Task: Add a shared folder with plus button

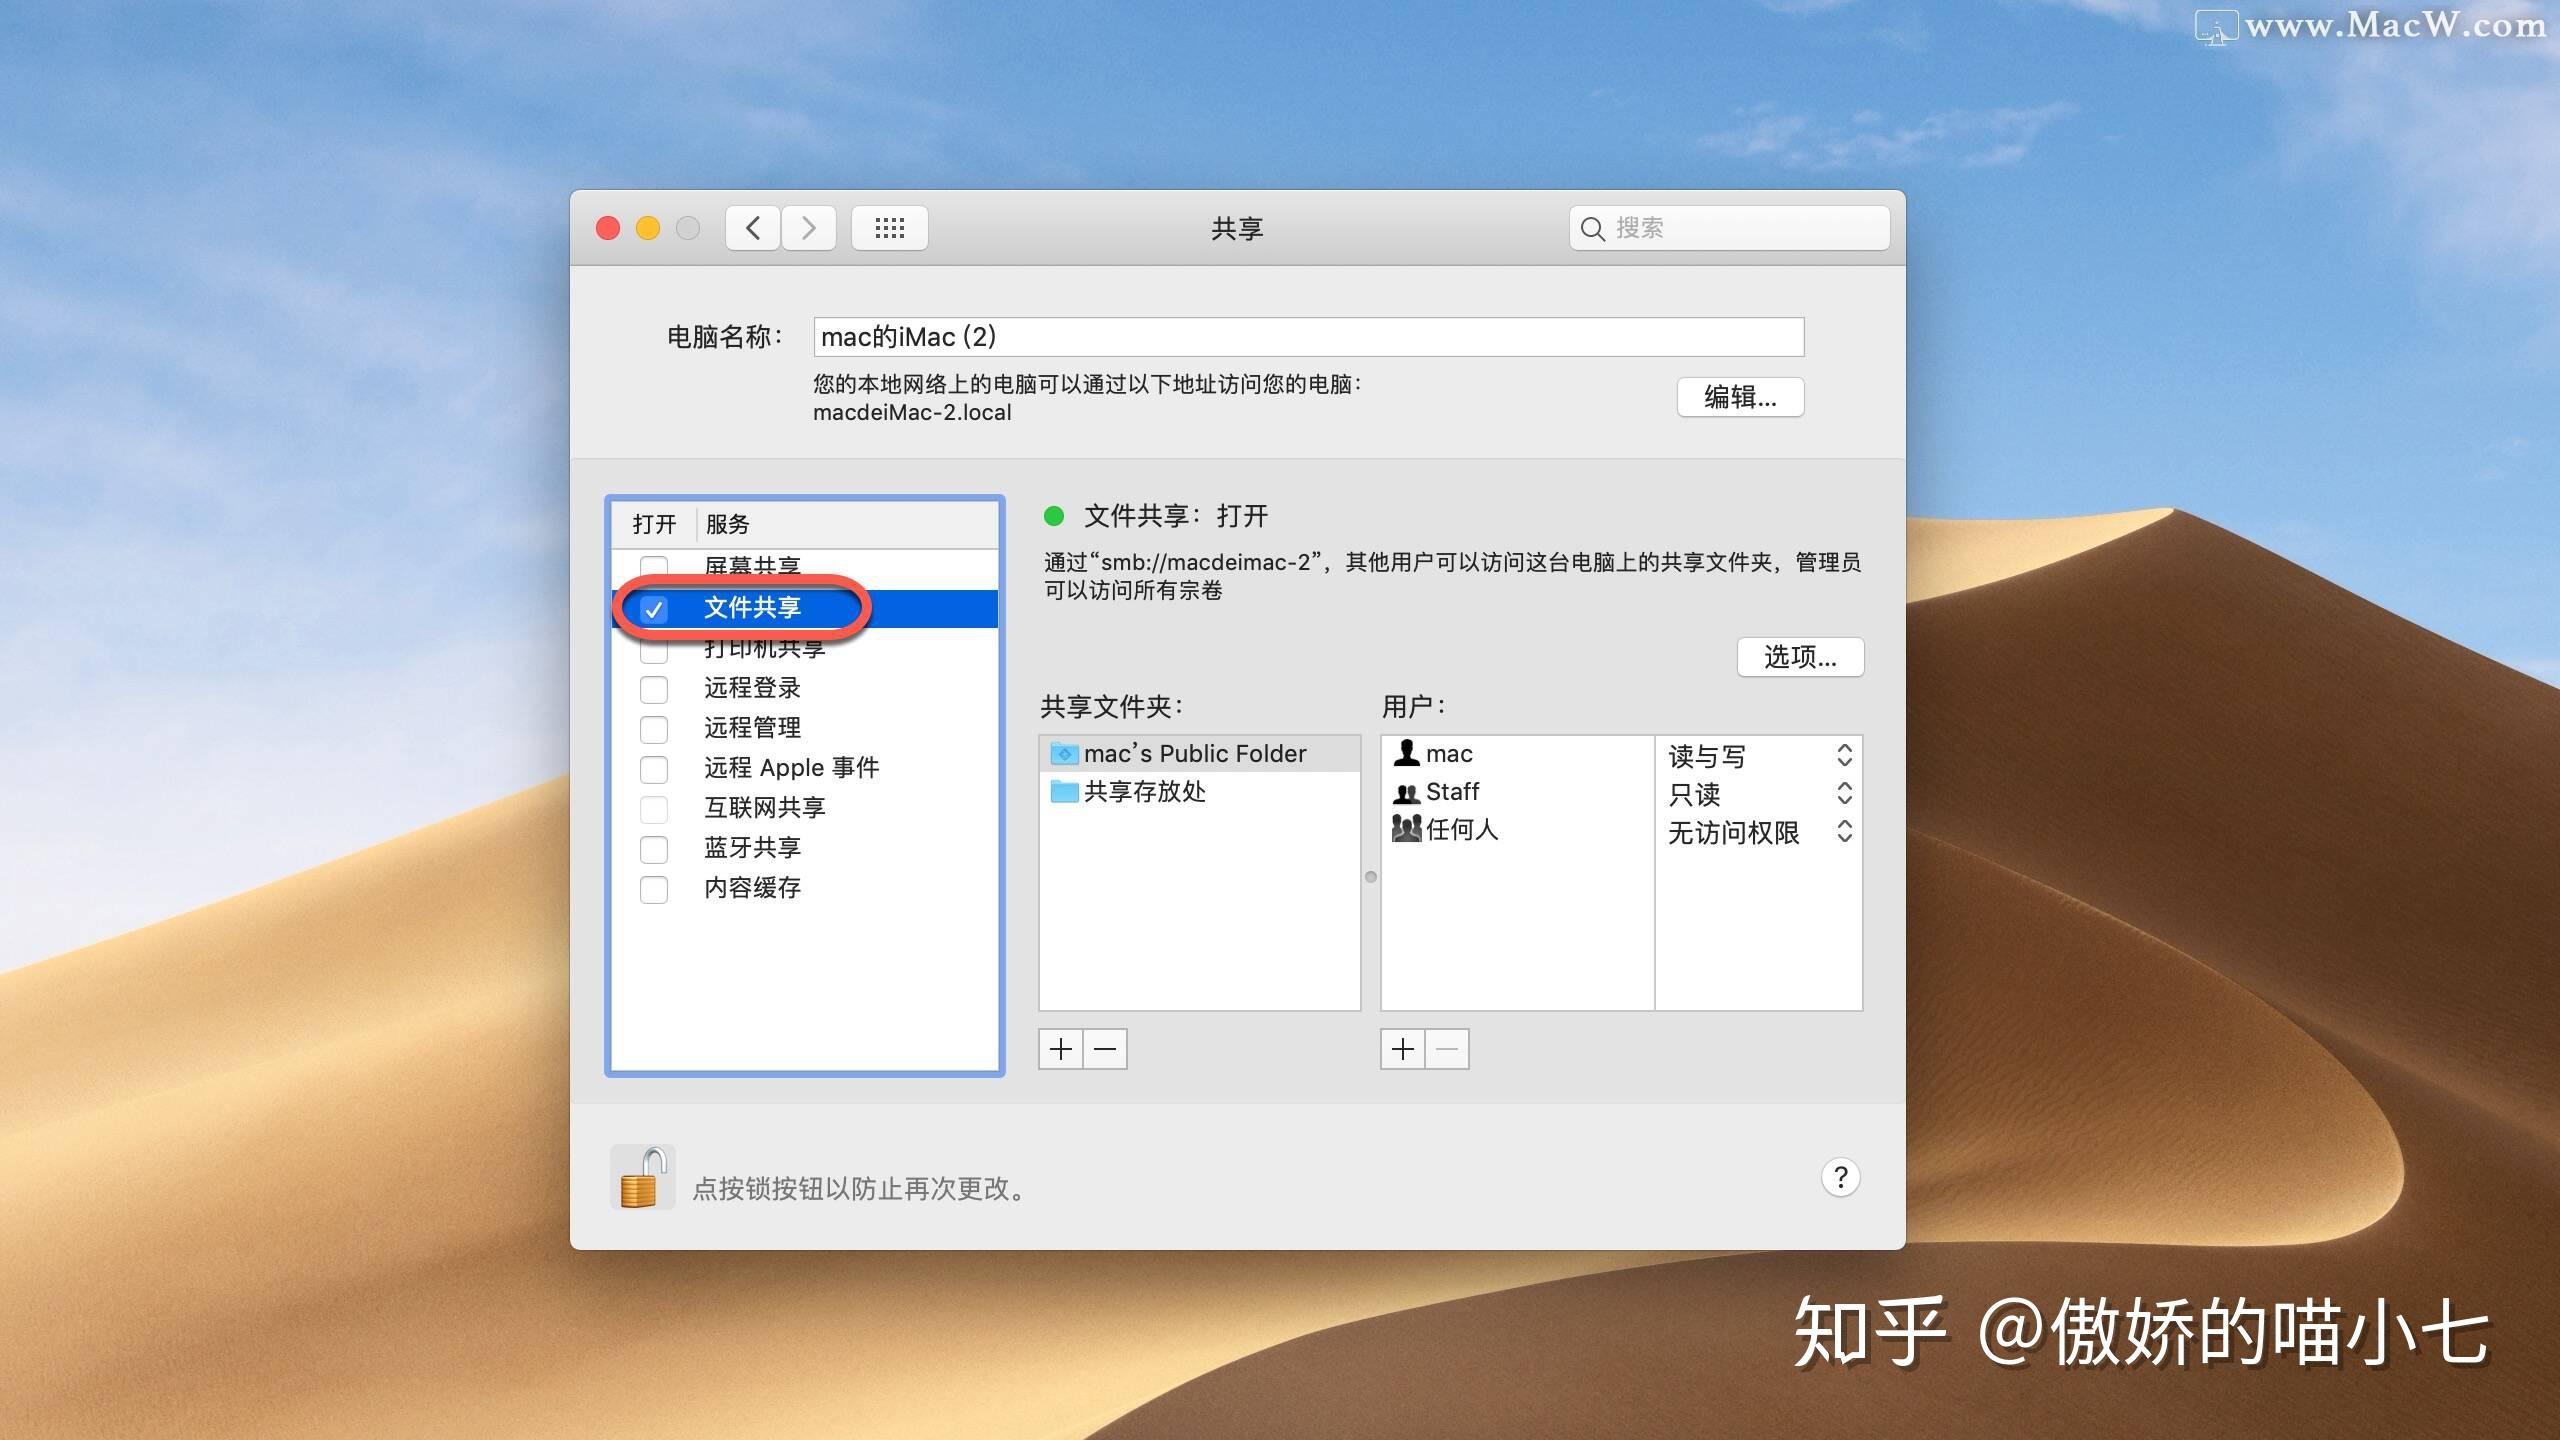Action: point(1061,1049)
